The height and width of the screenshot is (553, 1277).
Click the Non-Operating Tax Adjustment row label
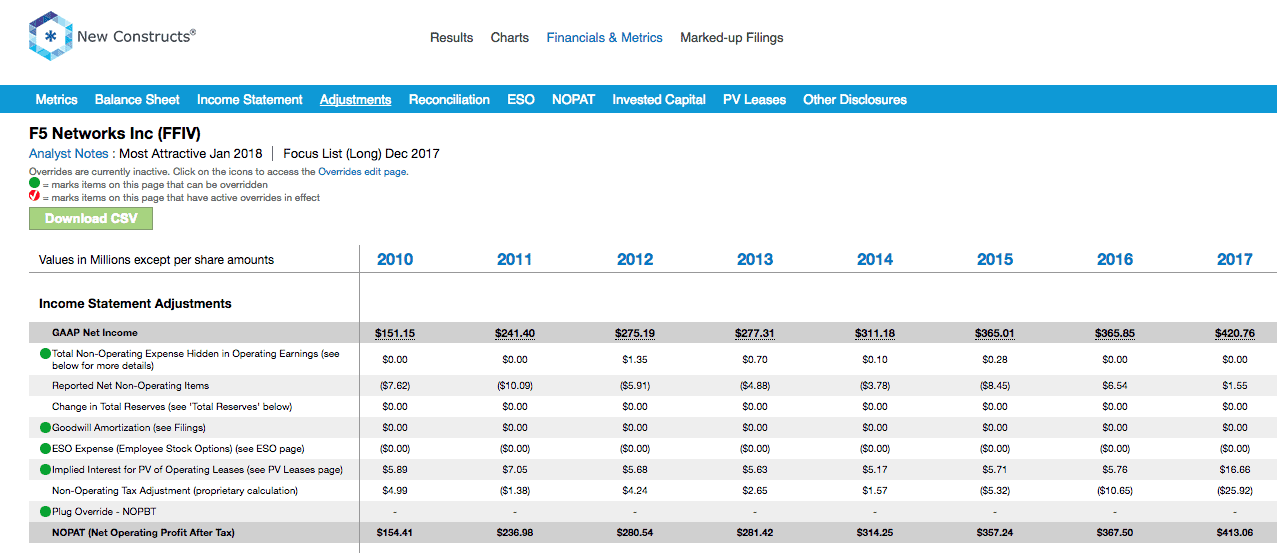coord(175,491)
